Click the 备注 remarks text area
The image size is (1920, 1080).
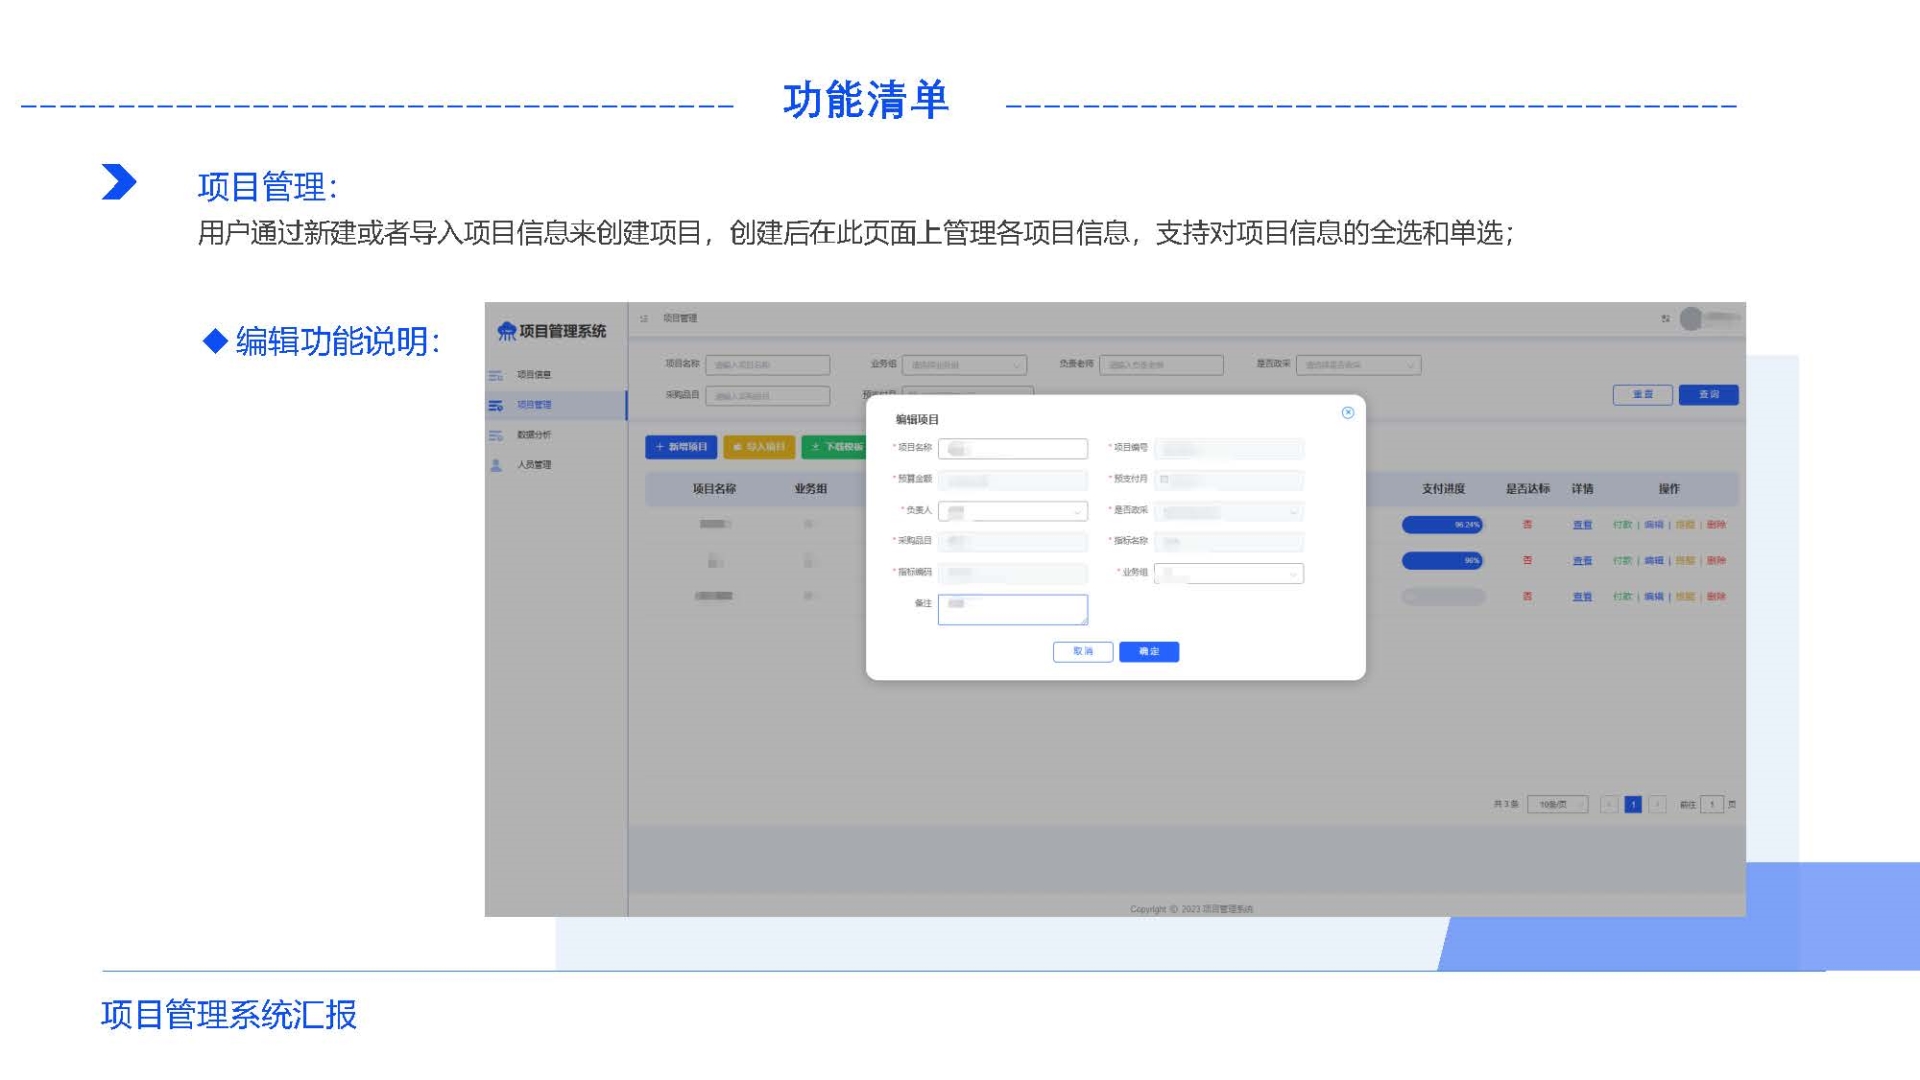pyautogui.click(x=1012, y=610)
